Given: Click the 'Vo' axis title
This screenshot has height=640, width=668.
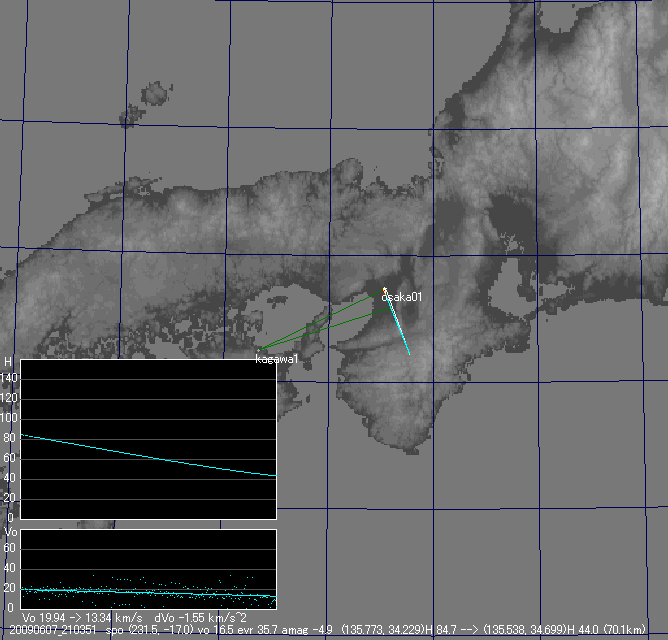Looking at the screenshot, I should [11, 532].
